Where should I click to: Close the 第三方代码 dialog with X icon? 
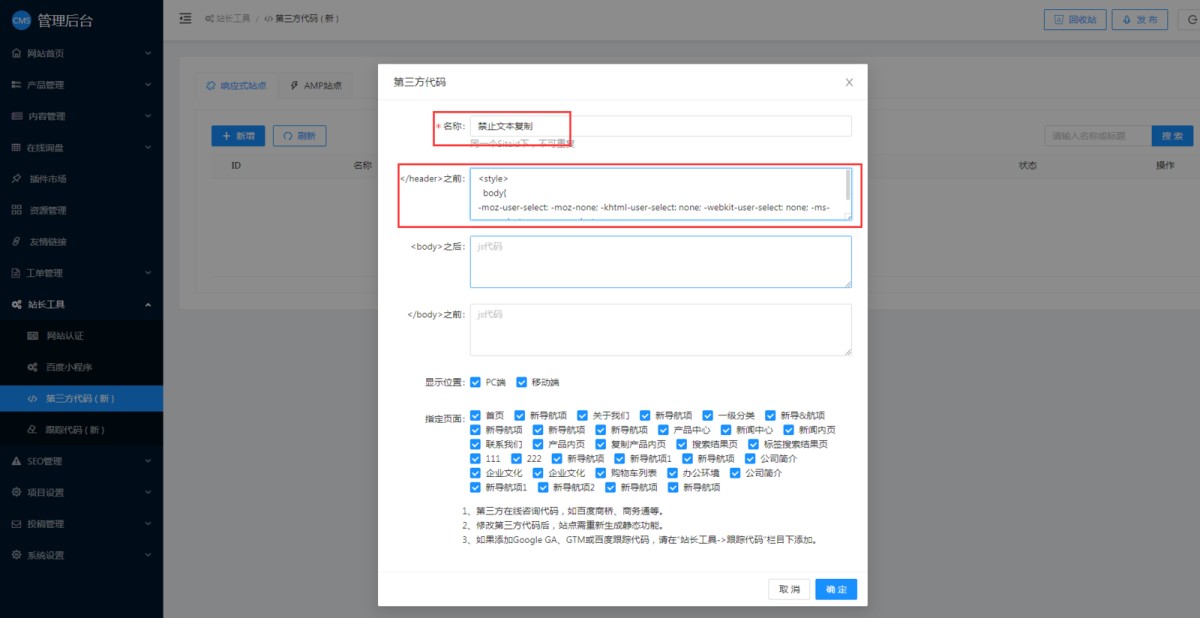(849, 83)
